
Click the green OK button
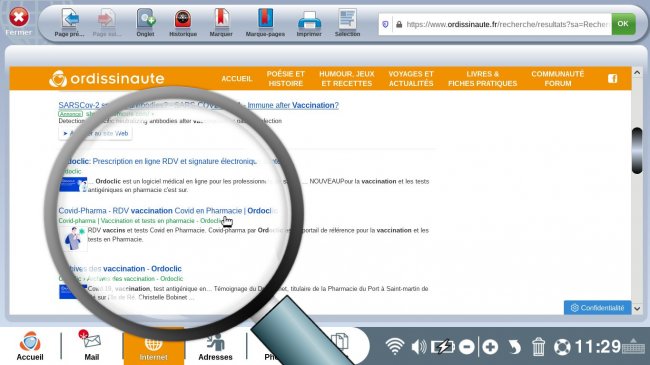[623, 24]
